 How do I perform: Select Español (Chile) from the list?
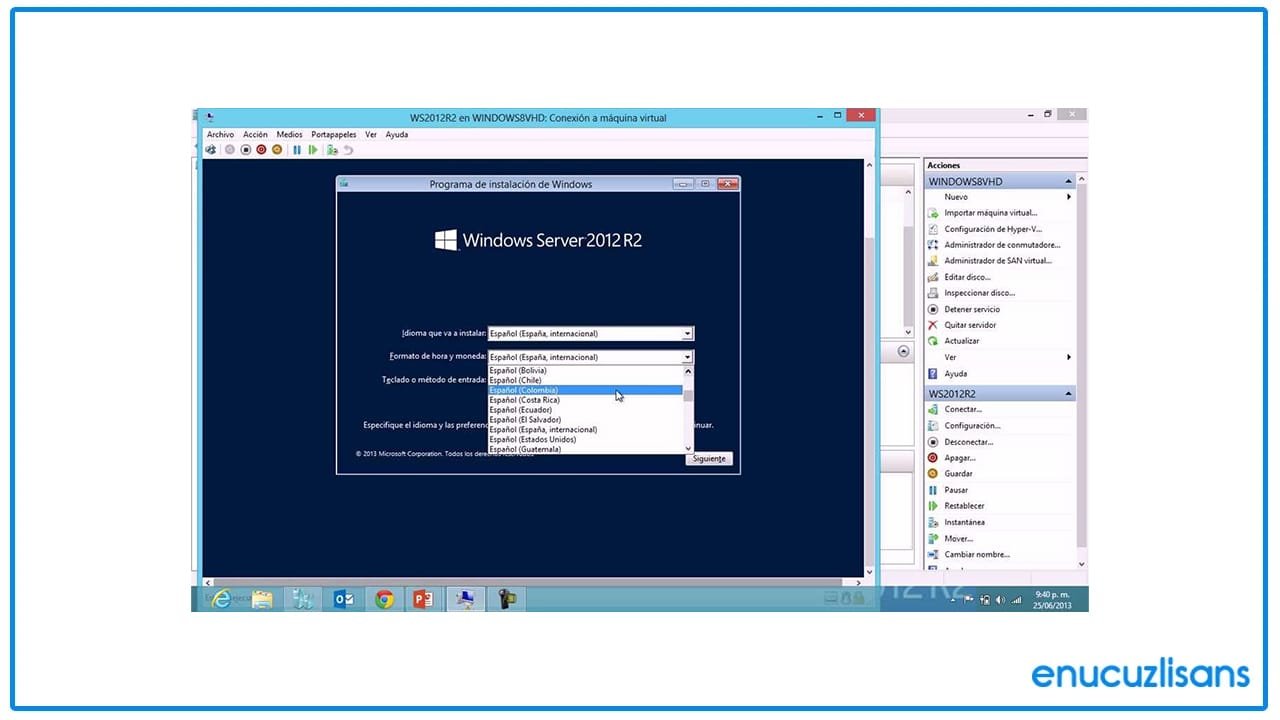tap(585, 380)
